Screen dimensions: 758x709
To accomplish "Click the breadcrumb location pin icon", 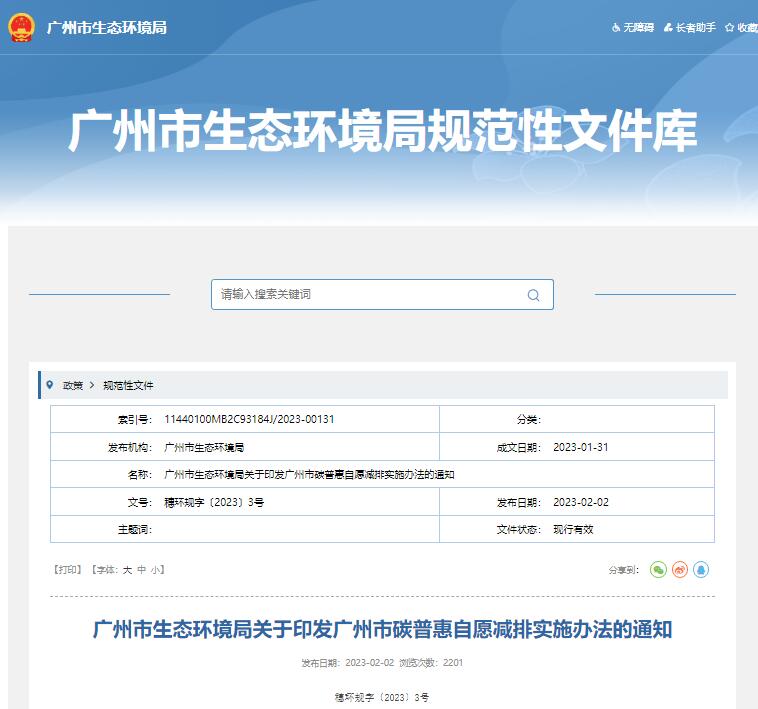I will pos(49,385).
